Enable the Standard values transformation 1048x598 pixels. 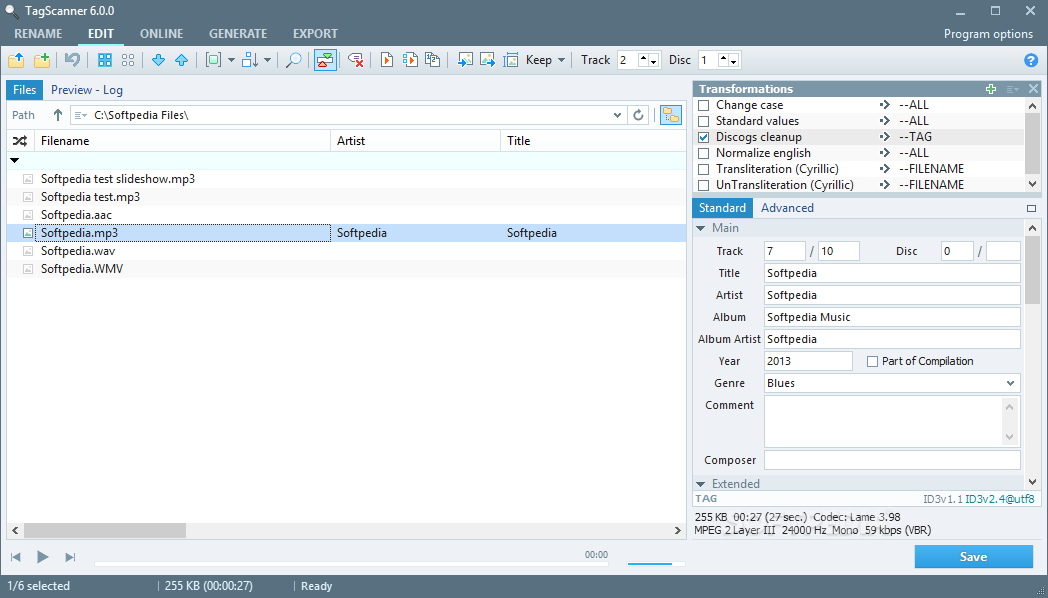point(703,122)
